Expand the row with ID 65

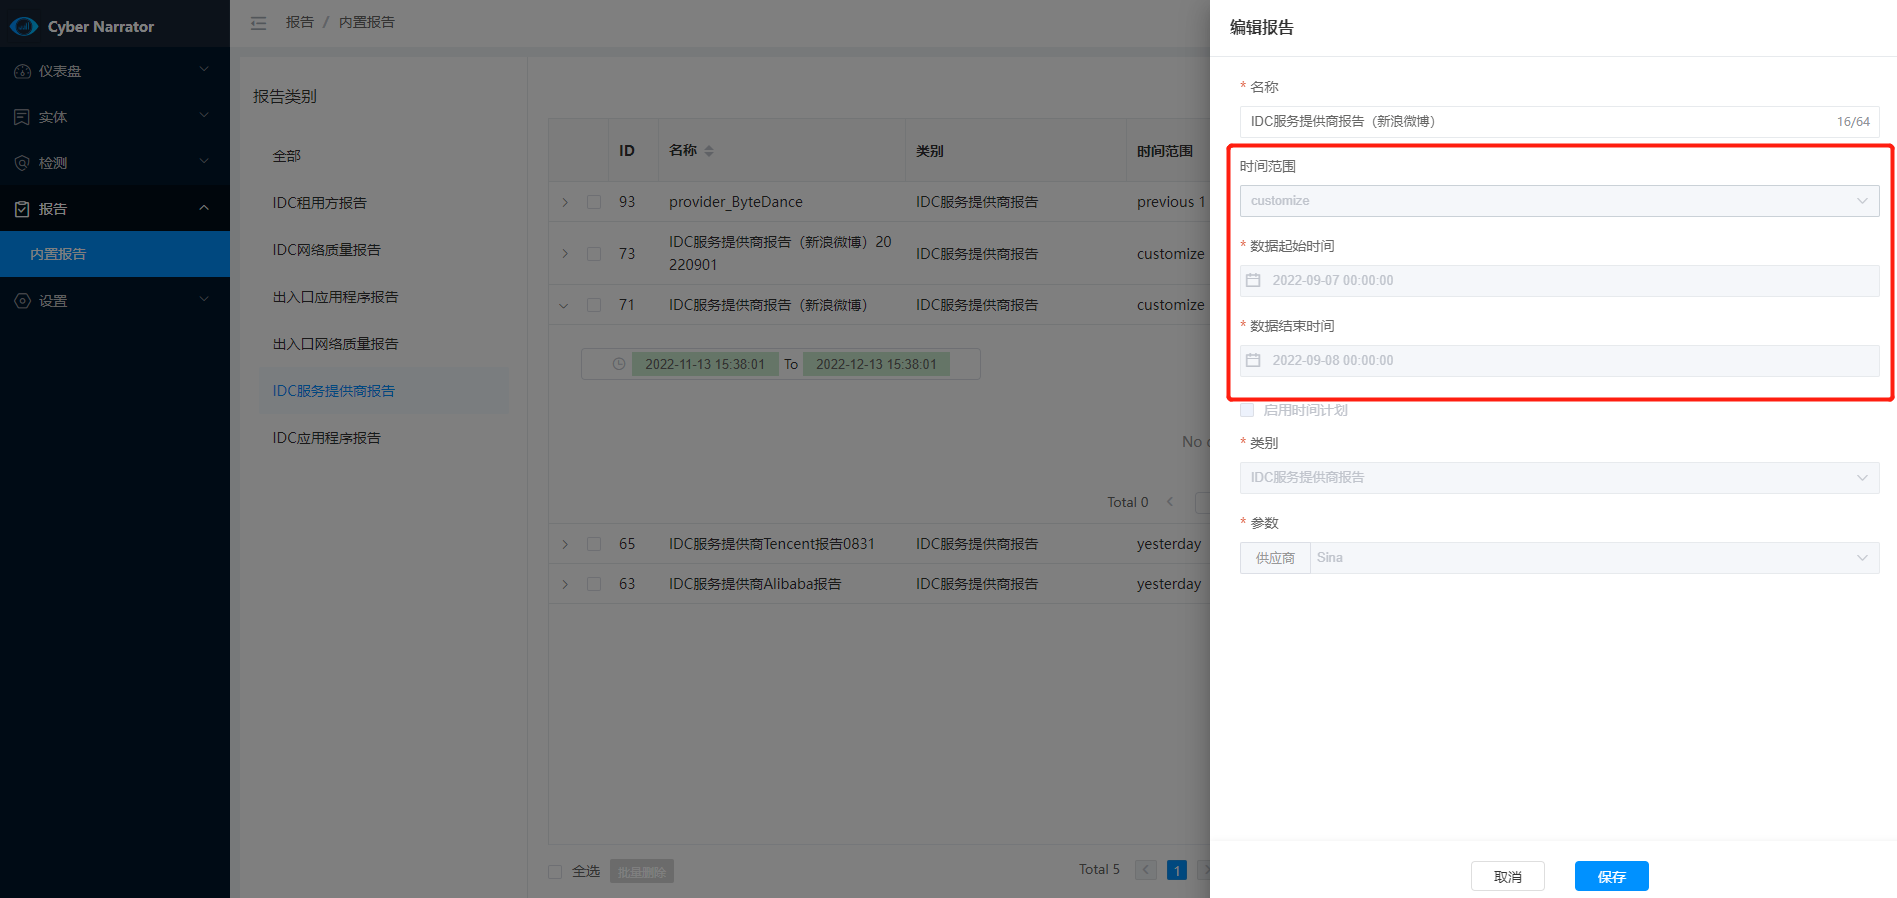pyautogui.click(x=565, y=544)
